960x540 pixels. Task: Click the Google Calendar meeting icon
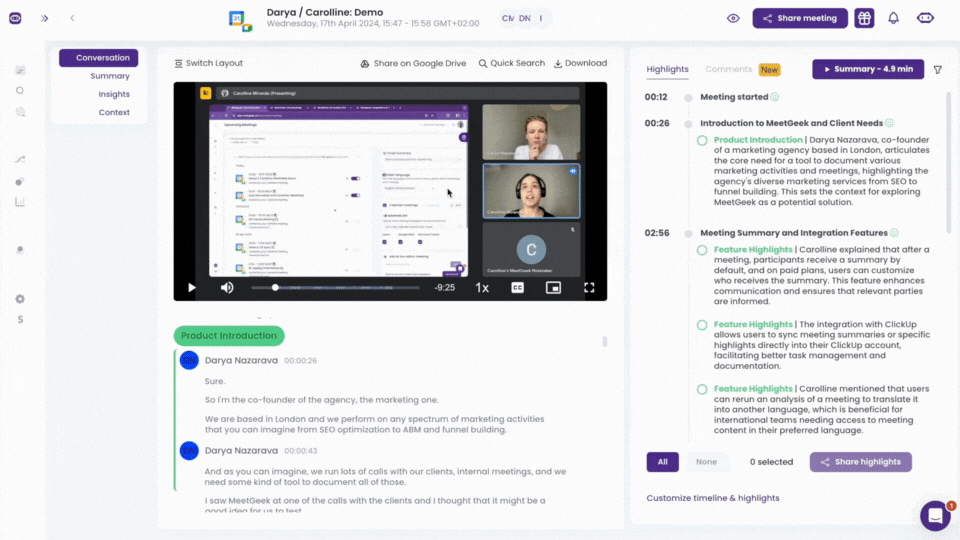[240, 21]
